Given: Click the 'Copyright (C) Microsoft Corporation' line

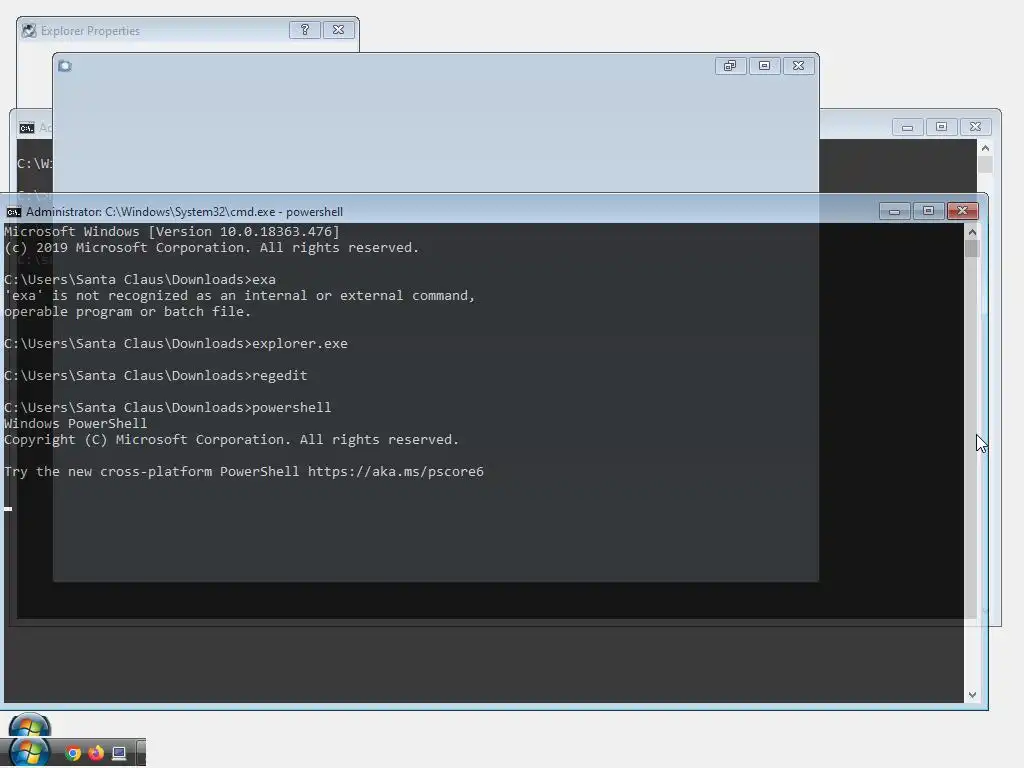Looking at the screenshot, I should pos(231,440).
